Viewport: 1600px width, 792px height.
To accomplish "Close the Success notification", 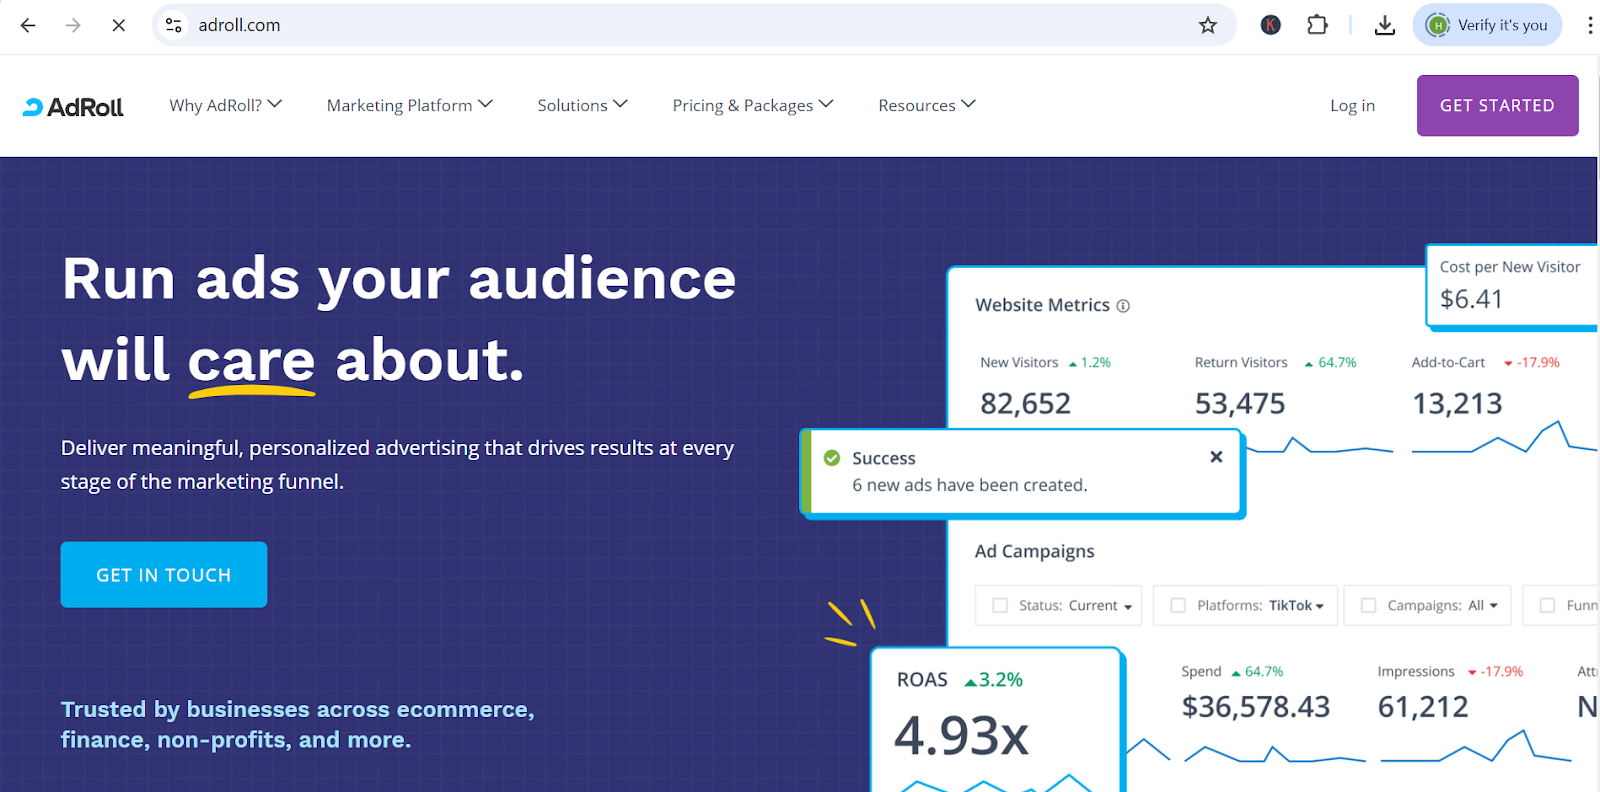I will click(1216, 456).
